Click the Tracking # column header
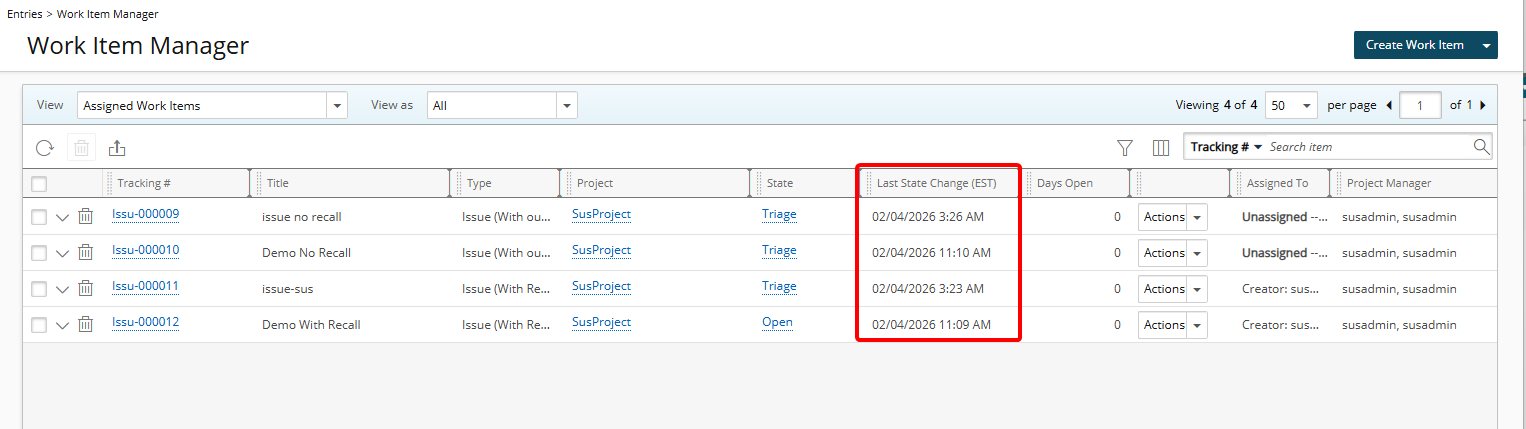This screenshot has height=429, width=1526. click(x=144, y=184)
